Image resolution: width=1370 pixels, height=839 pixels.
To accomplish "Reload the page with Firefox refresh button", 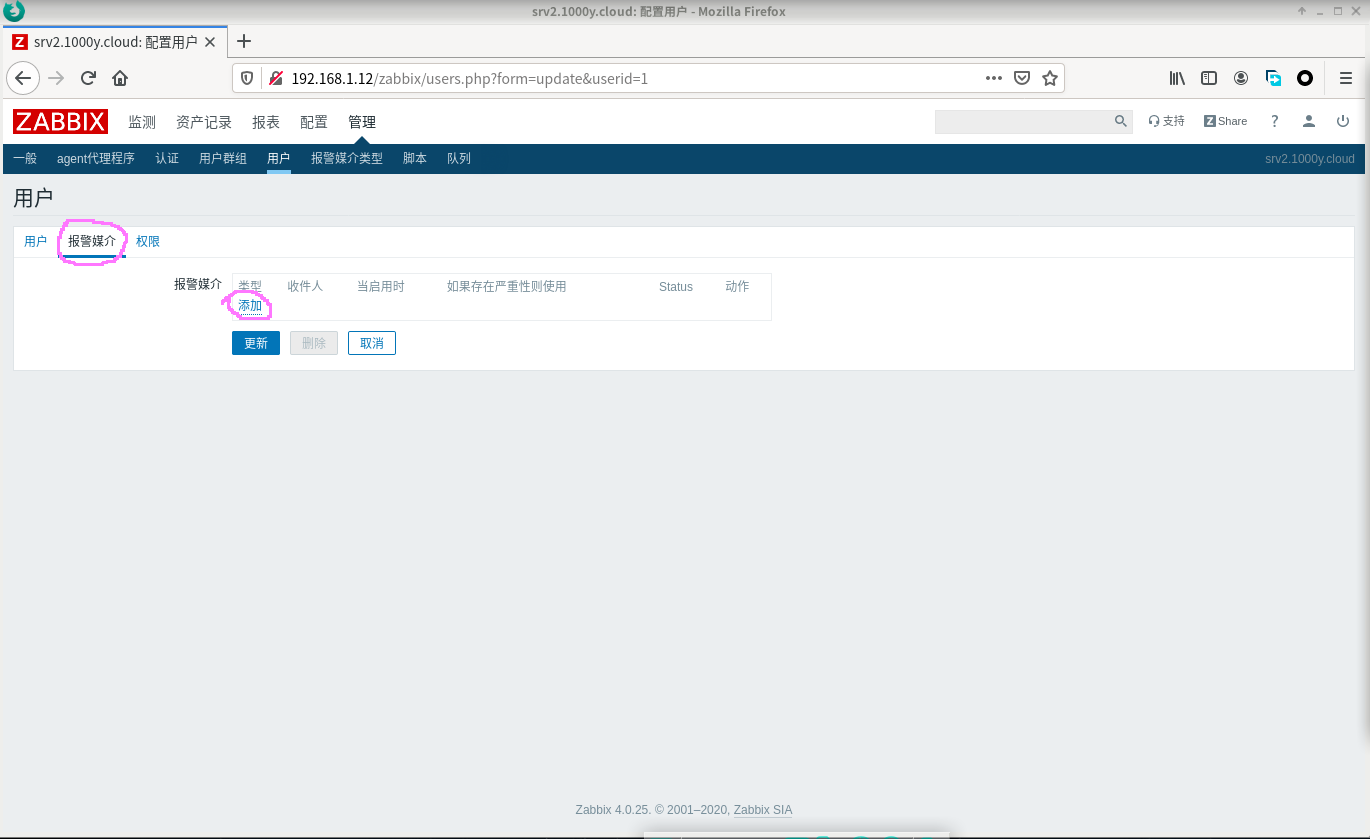I will 88,78.
